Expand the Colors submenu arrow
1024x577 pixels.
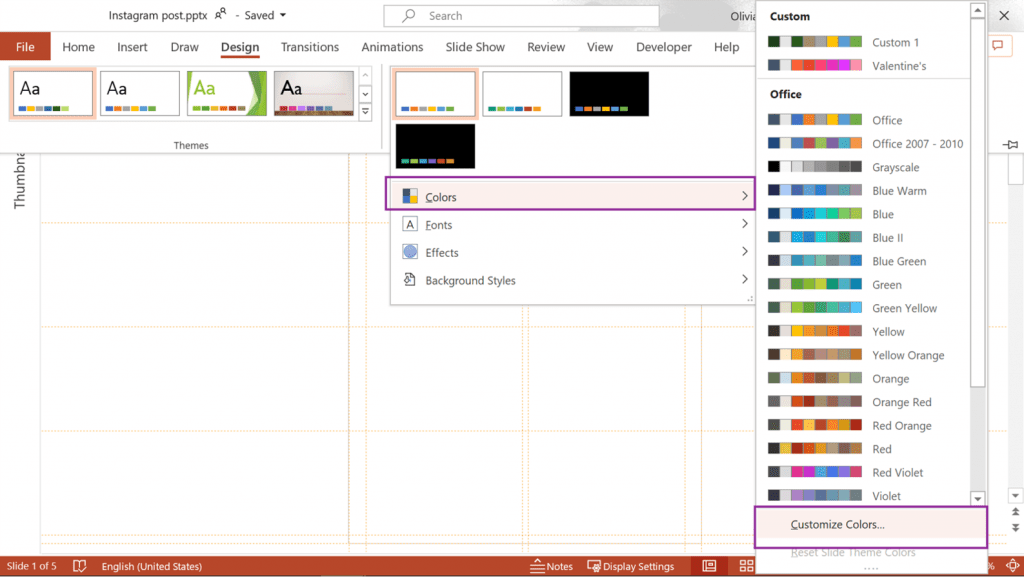tap(745, 195)
